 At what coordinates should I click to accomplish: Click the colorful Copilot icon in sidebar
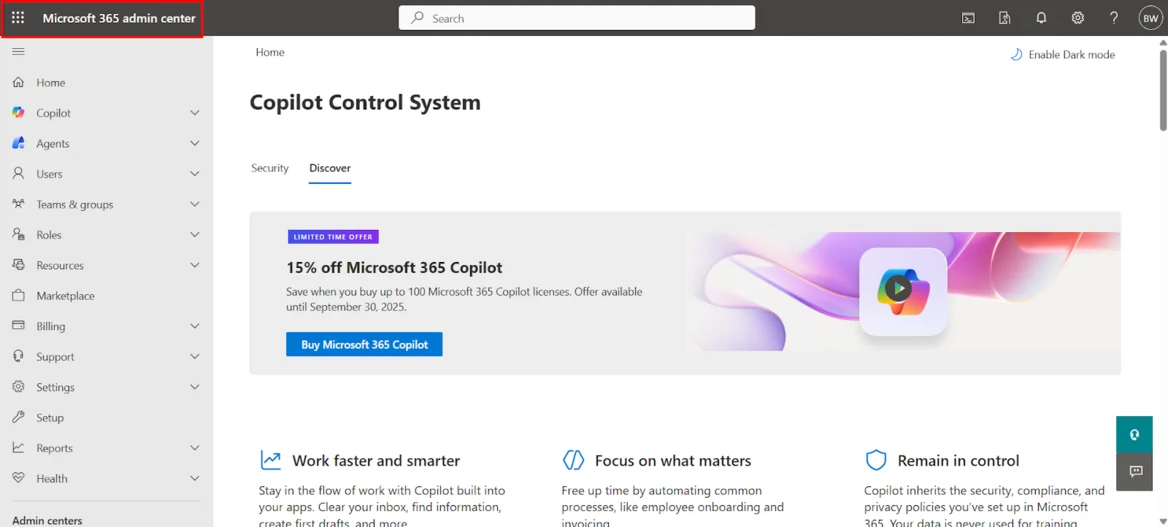[x=19, y=113]
